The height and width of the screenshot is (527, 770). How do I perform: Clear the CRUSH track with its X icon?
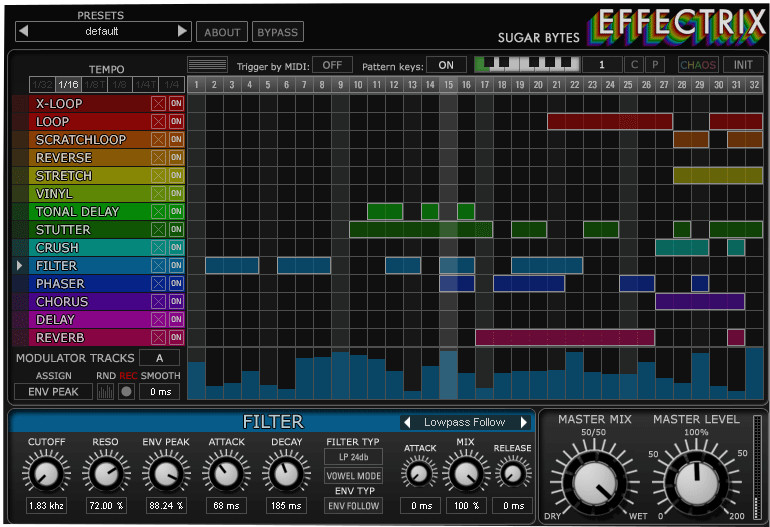coord(158,248)
